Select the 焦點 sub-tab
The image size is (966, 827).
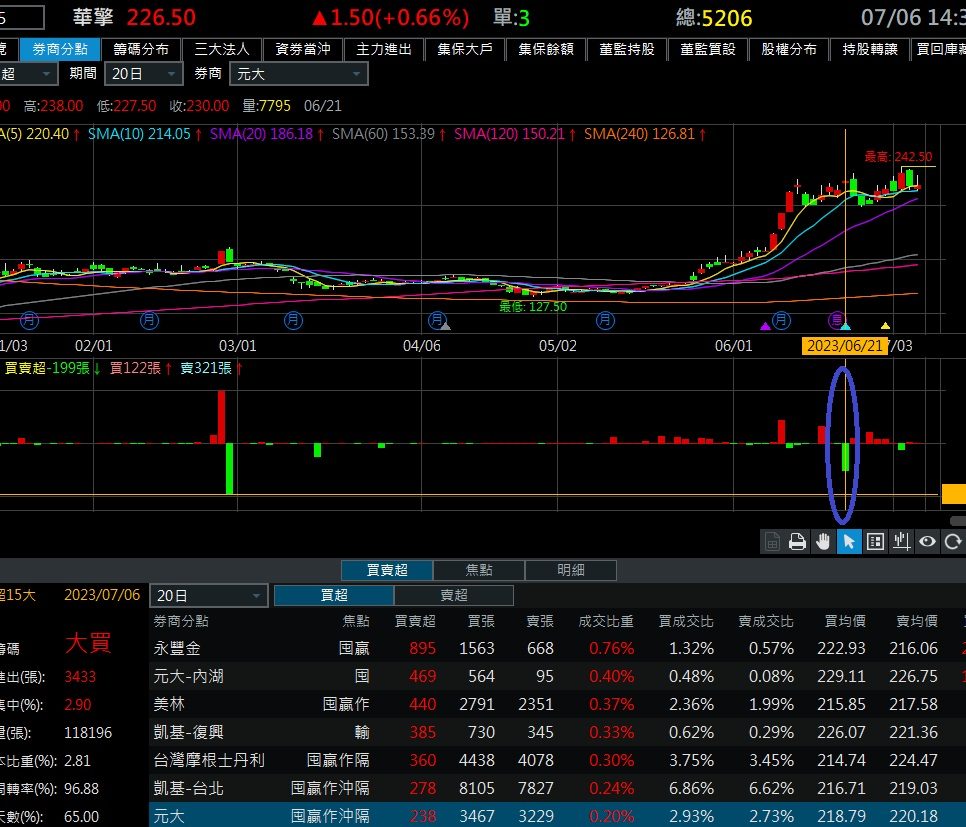coord(479,570)
